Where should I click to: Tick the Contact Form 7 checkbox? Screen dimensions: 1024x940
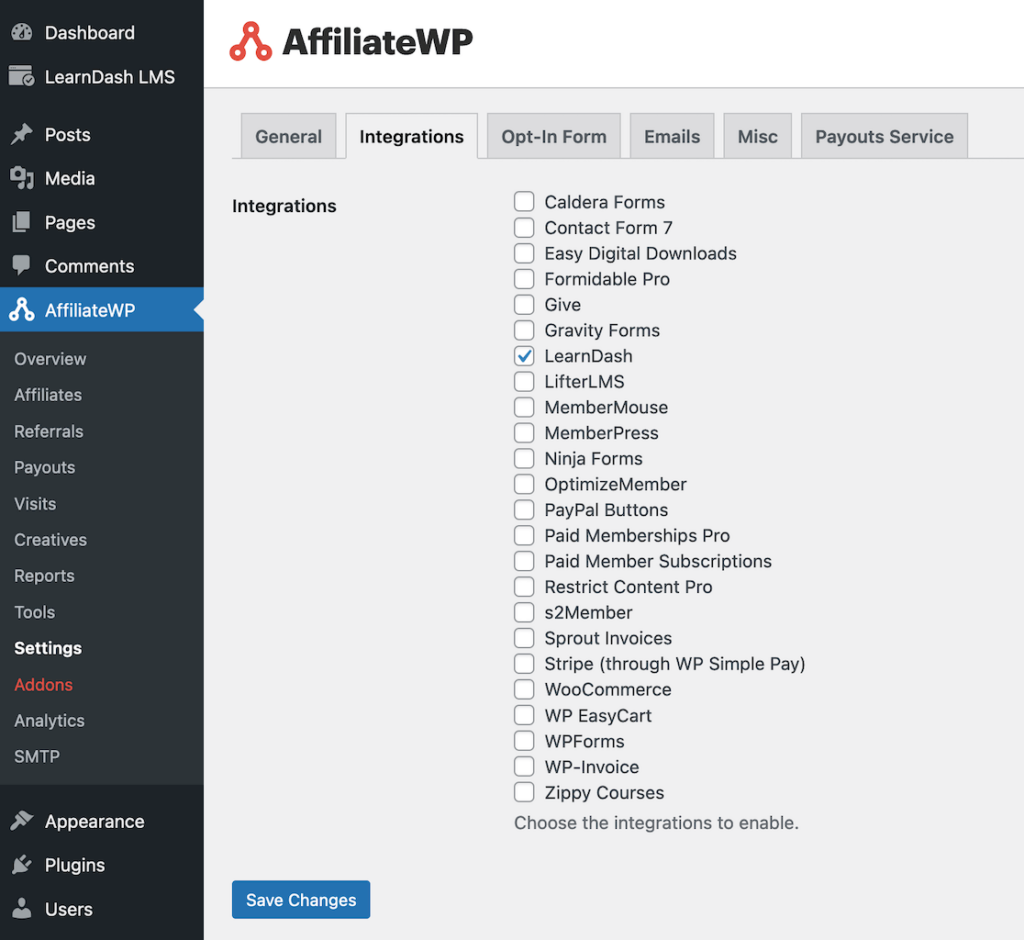point(524,227)
